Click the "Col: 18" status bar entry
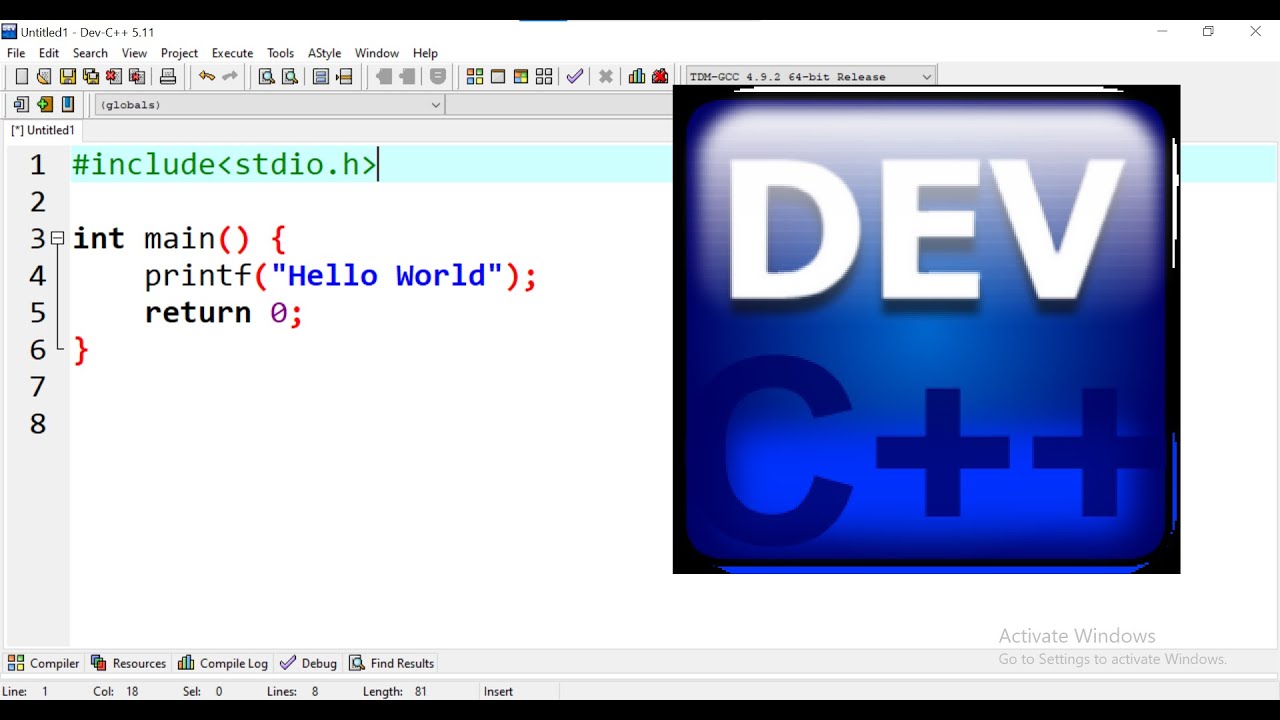1280x720 pixels. 116,691
